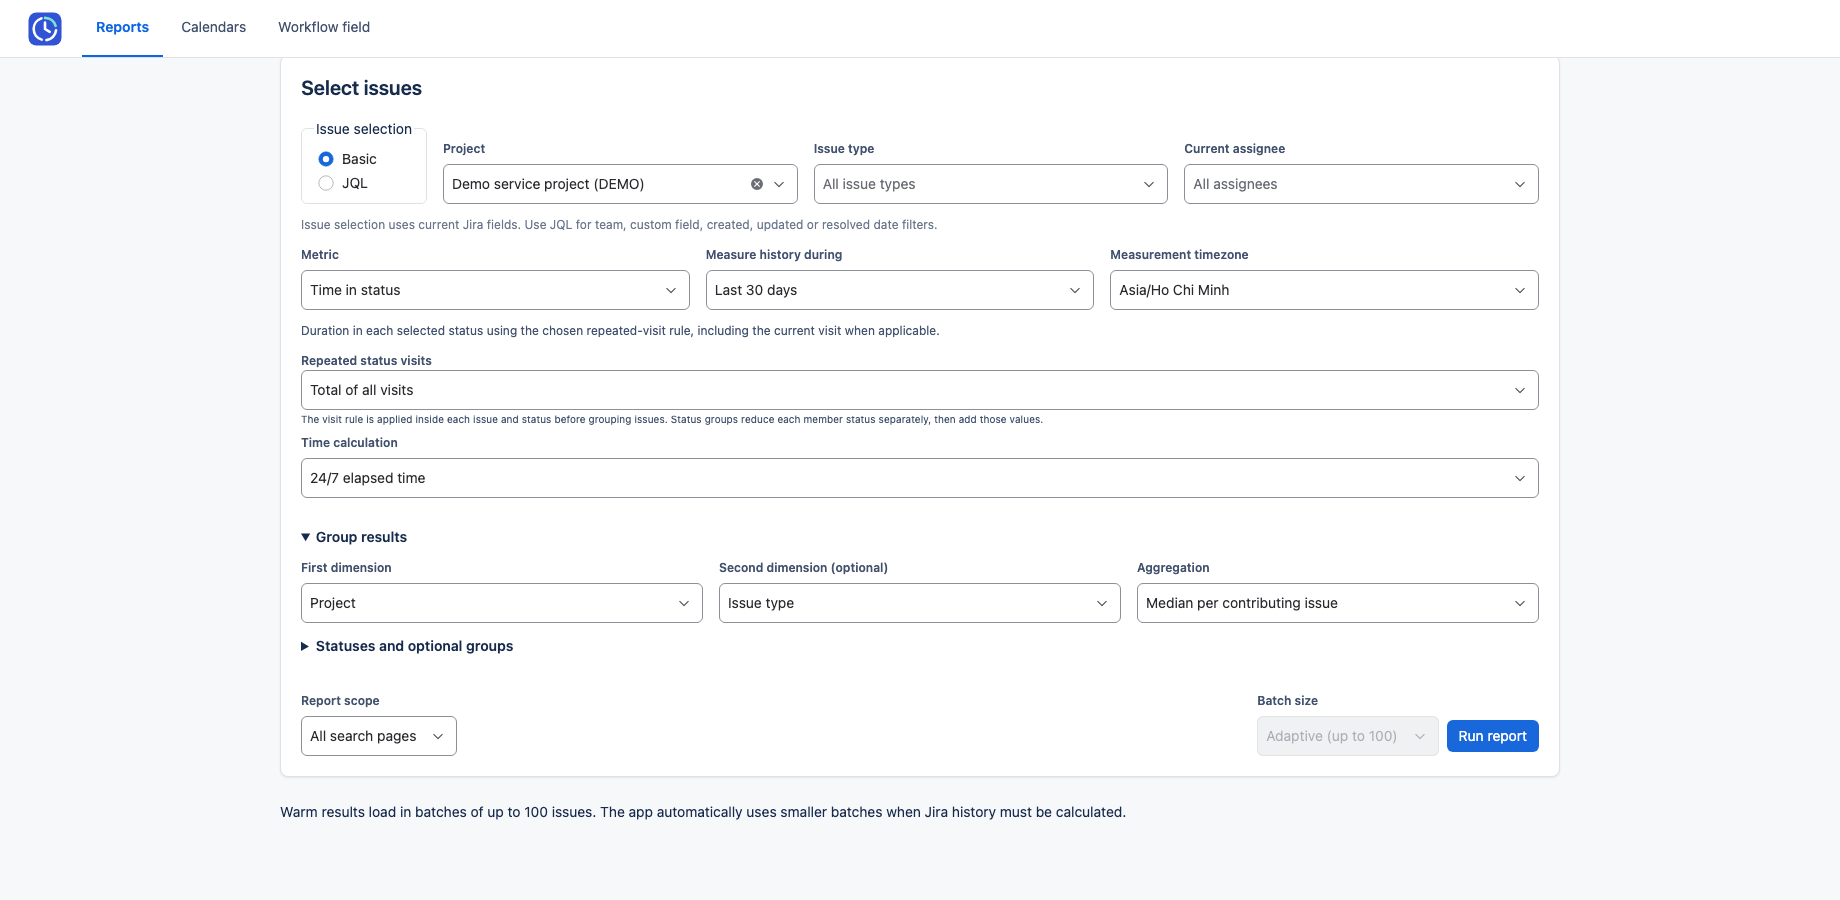Viewport: 1840px width, 900px height.
Task: Go to the Workflow field tab
Action: [x=324, y=27]
